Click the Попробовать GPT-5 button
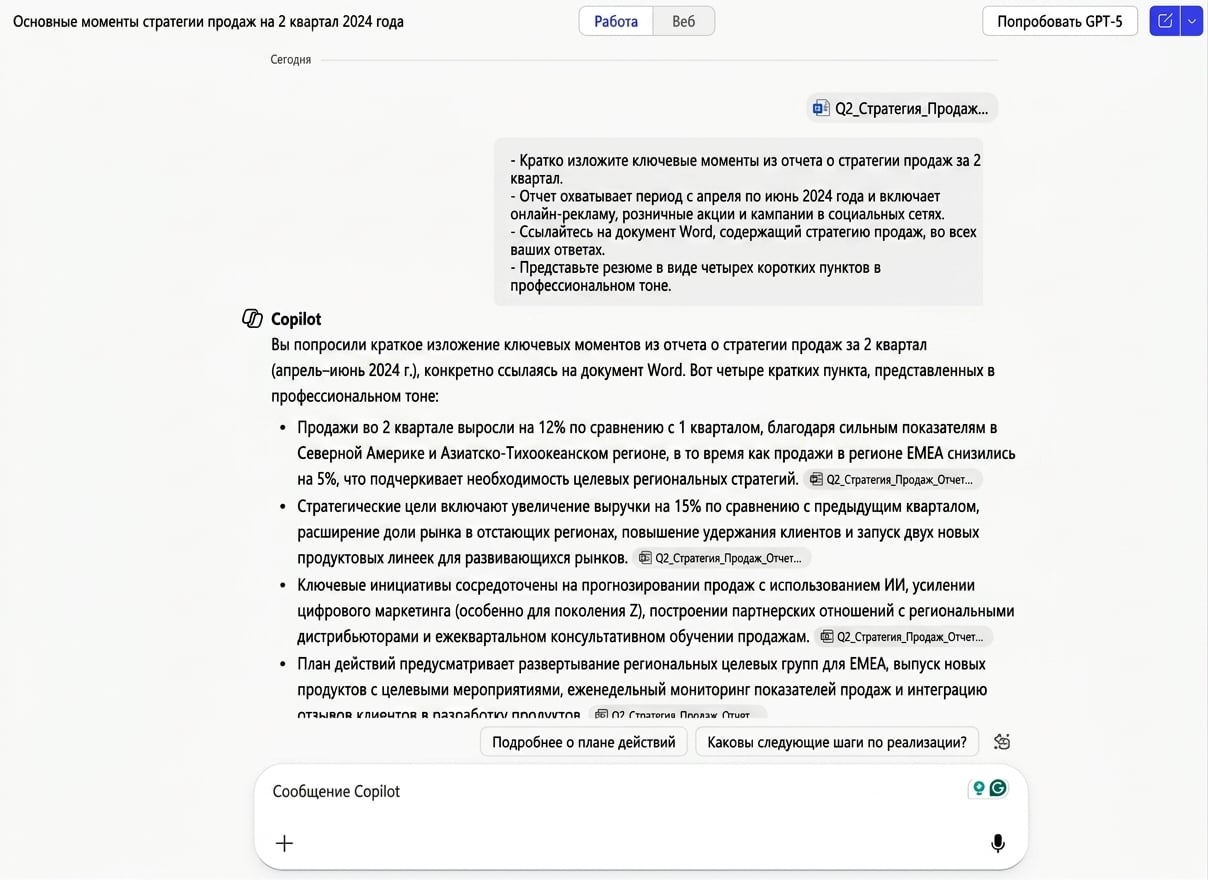 (x=1060, y=21)
